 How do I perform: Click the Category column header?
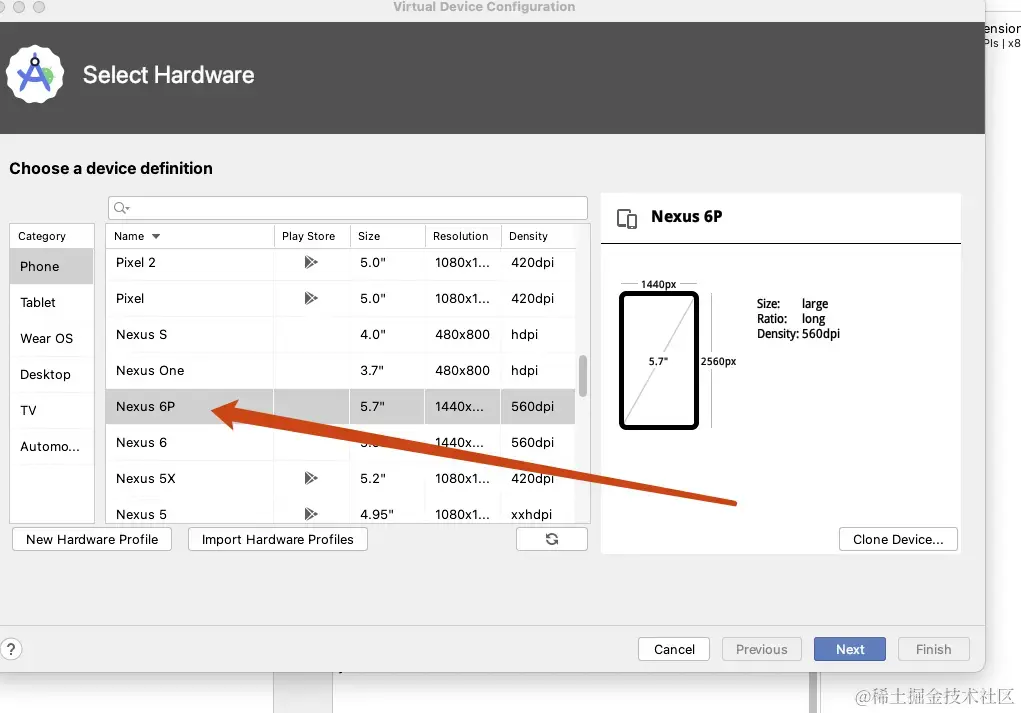[x=51, y=236]
